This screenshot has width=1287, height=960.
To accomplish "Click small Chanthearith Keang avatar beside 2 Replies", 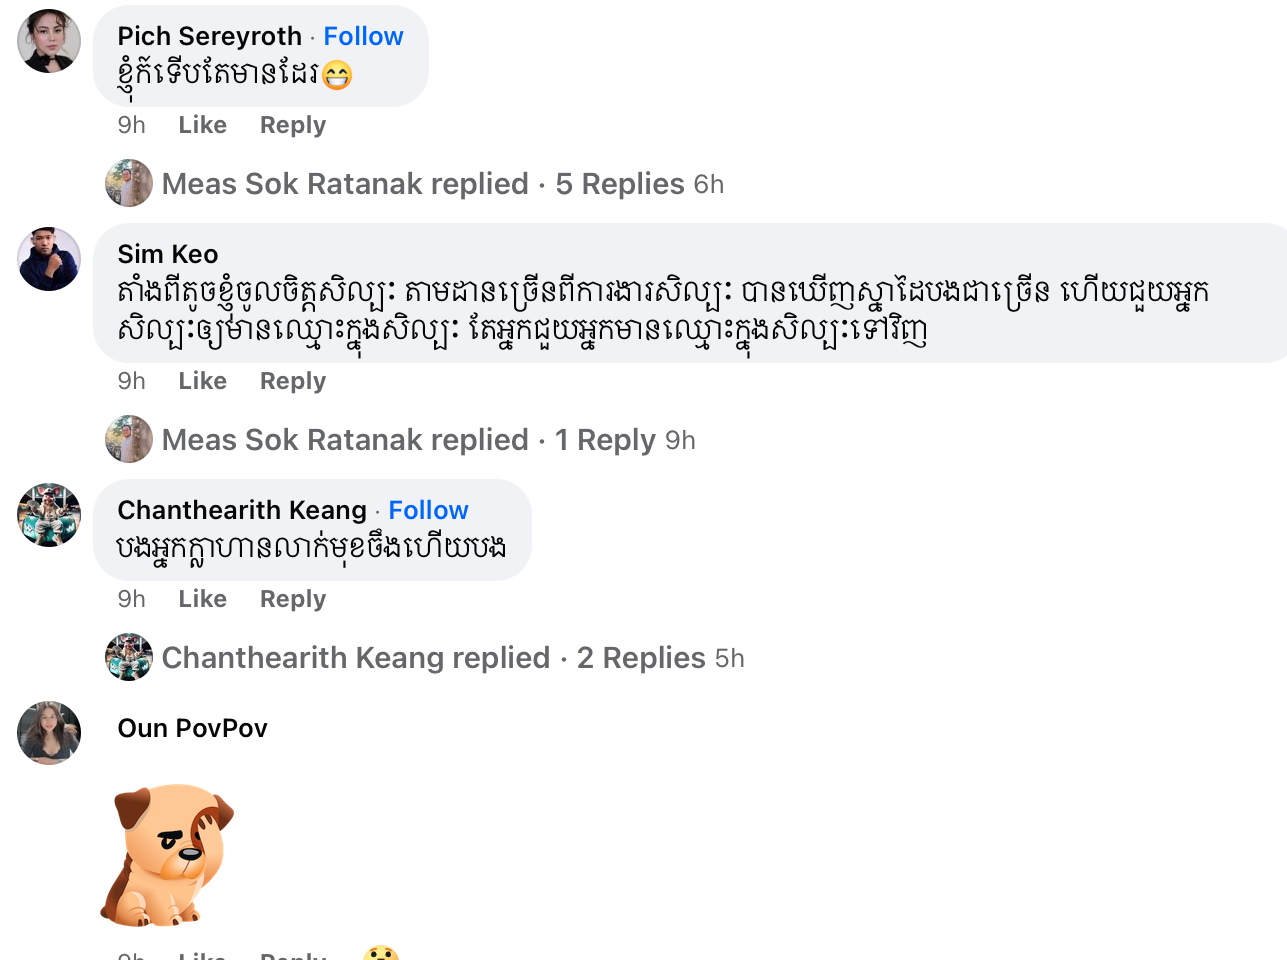I will 129,657.
